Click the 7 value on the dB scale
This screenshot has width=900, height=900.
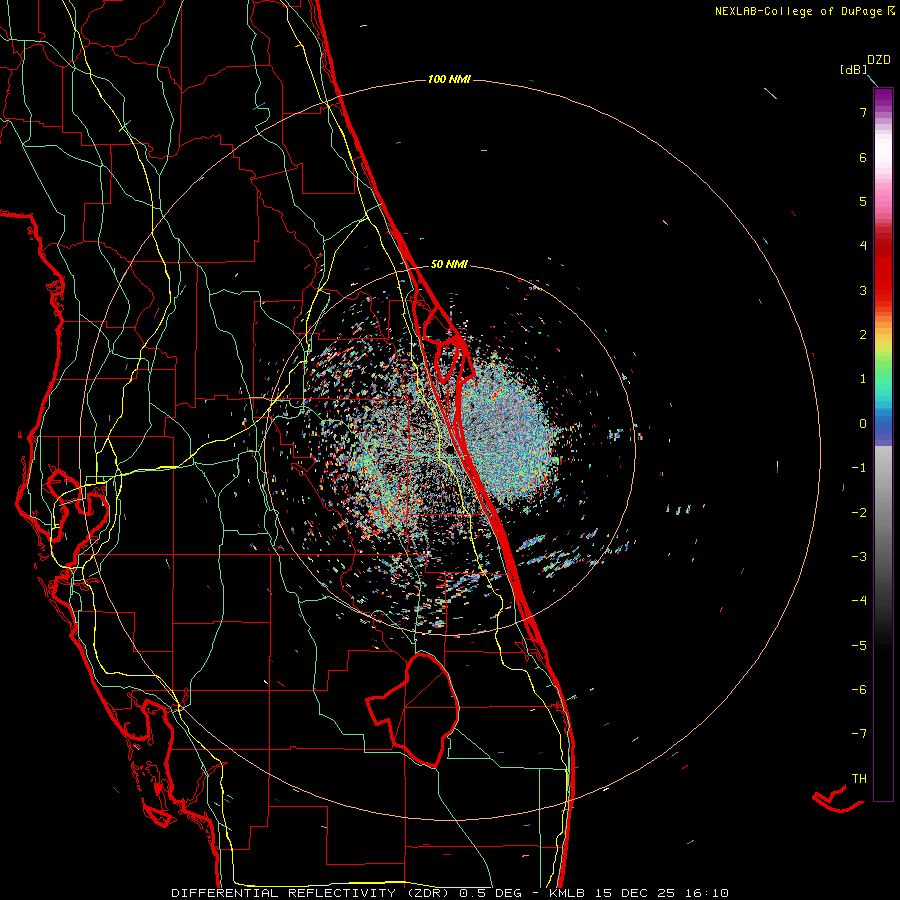tap(863, 112)
